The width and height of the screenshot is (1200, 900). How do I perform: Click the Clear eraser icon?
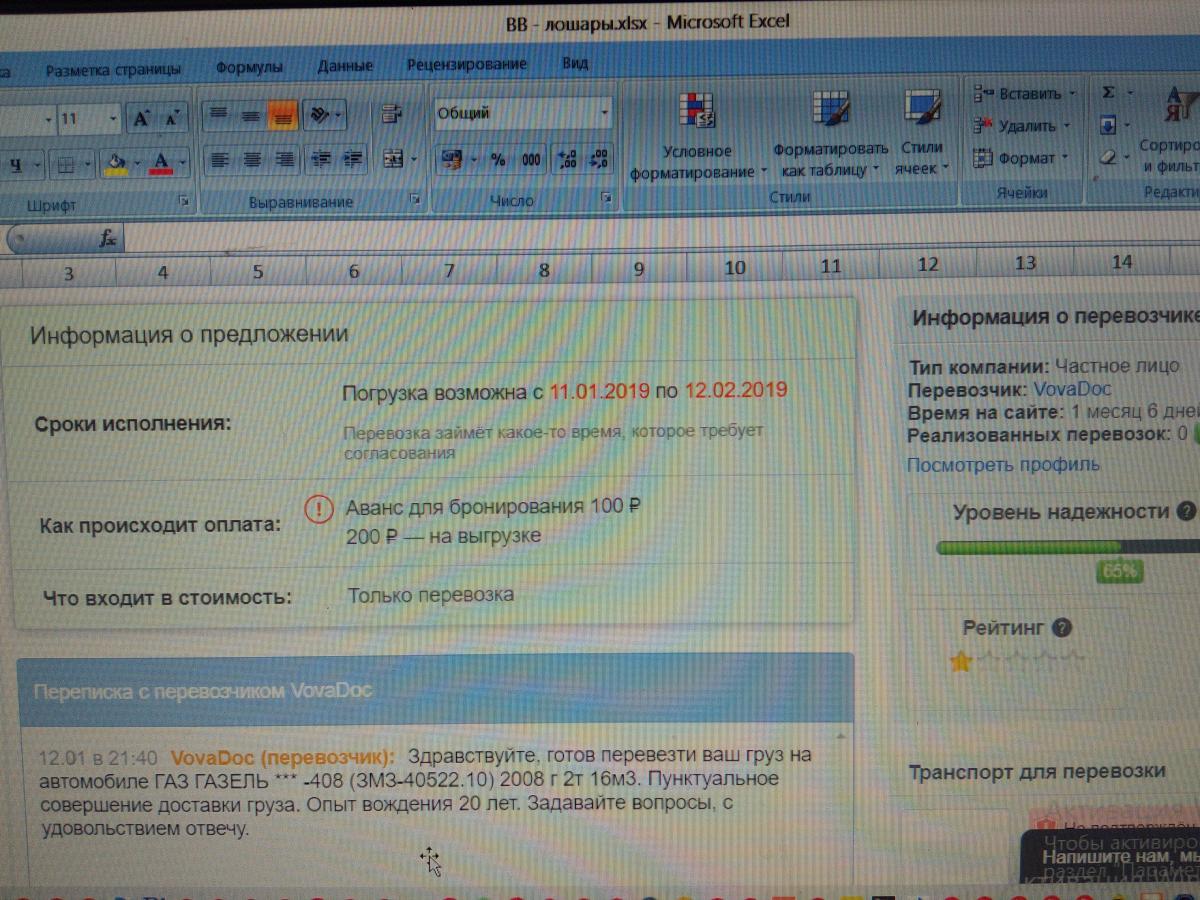coord(1108,157)
